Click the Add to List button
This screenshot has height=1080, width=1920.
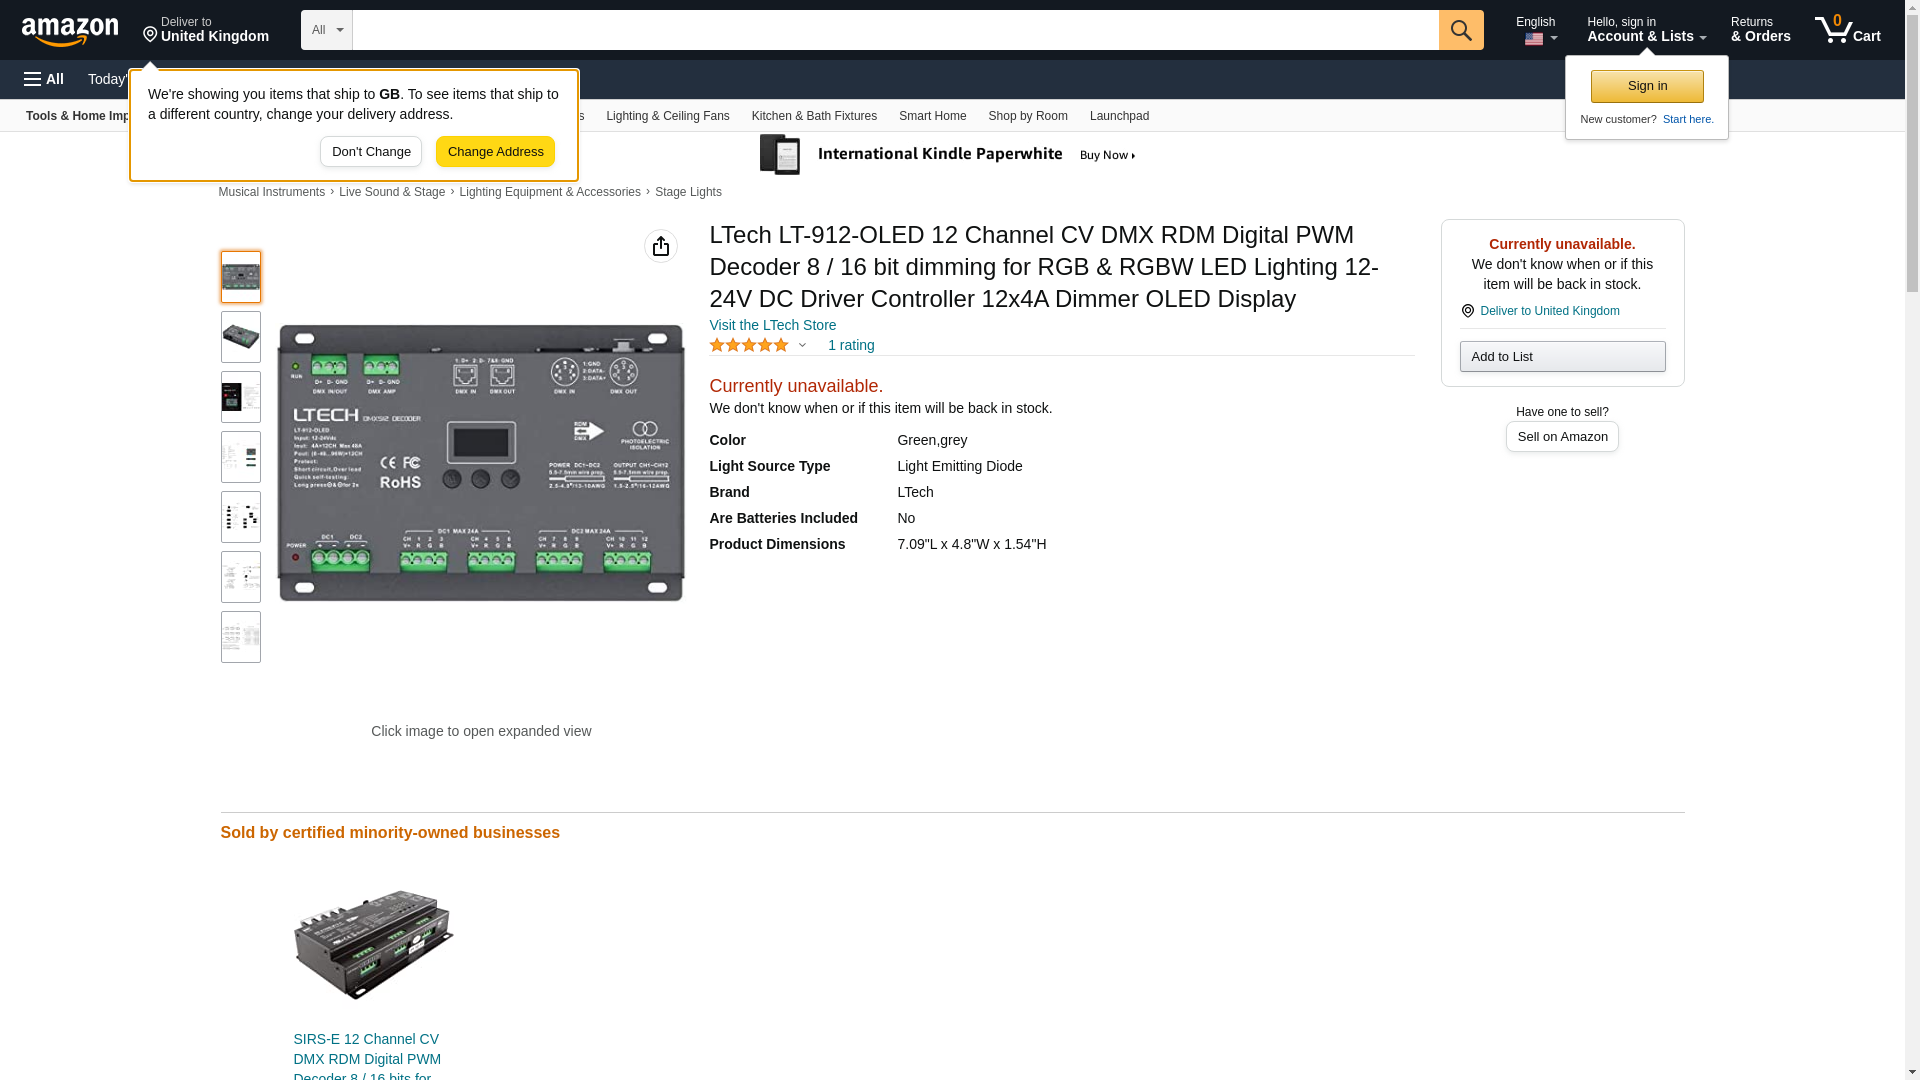pos(1561,357)
